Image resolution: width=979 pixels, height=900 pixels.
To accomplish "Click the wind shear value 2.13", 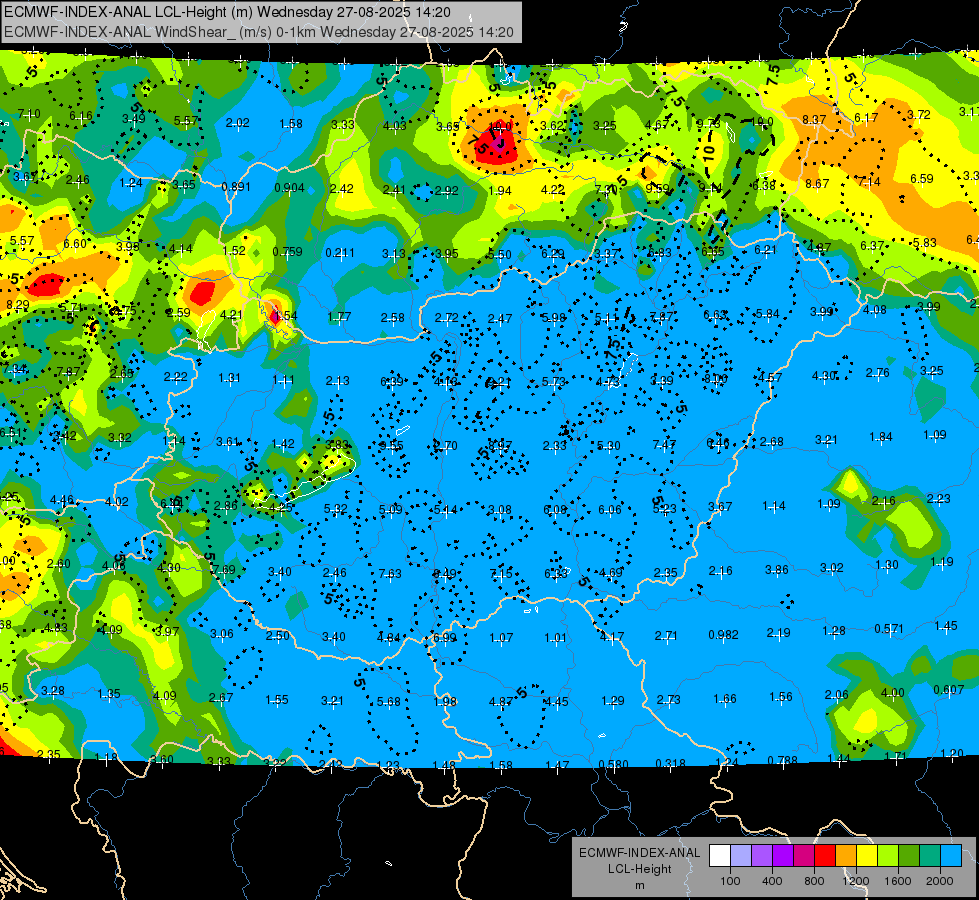I will pyautogui.click(x=338, y=380).
